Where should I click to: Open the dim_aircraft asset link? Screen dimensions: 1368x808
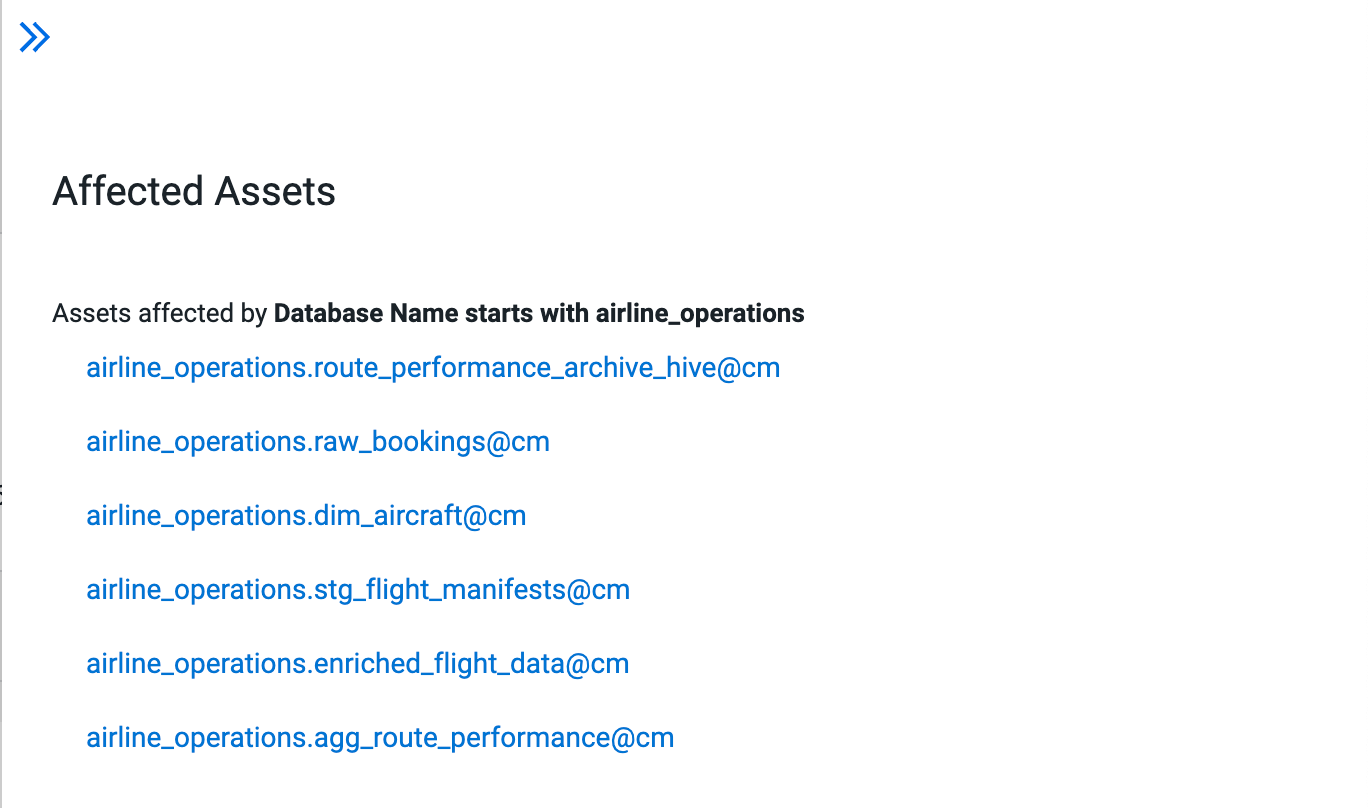click(305, 516)
